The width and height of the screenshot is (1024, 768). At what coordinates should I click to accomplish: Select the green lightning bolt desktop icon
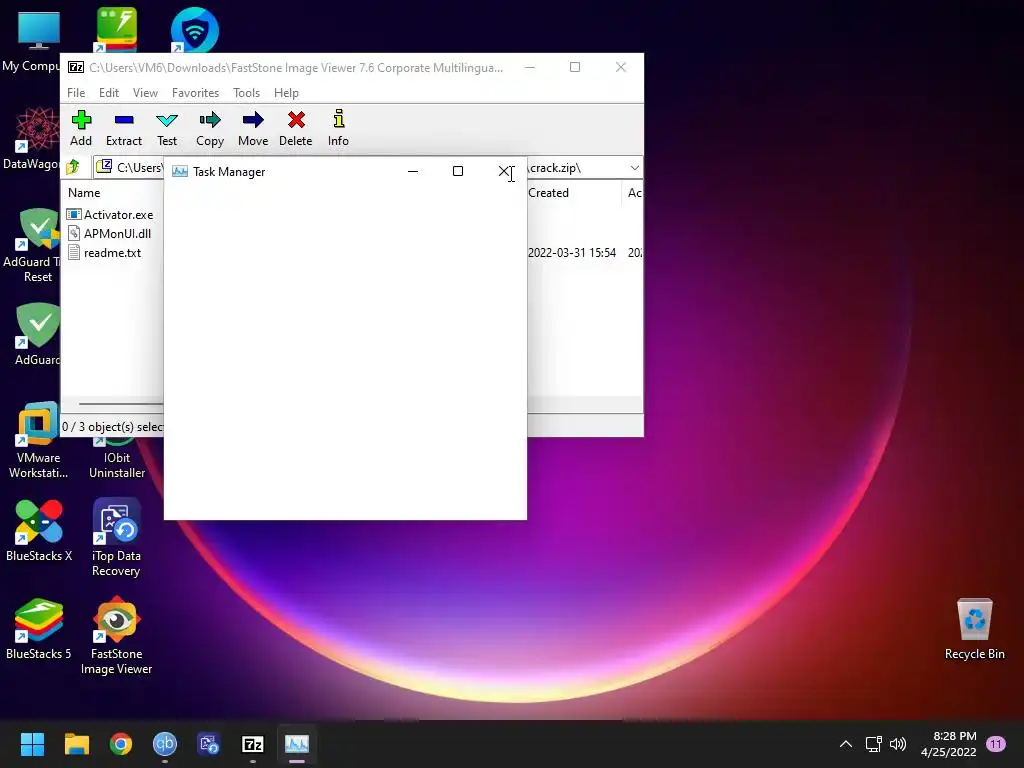coord(116,29)
